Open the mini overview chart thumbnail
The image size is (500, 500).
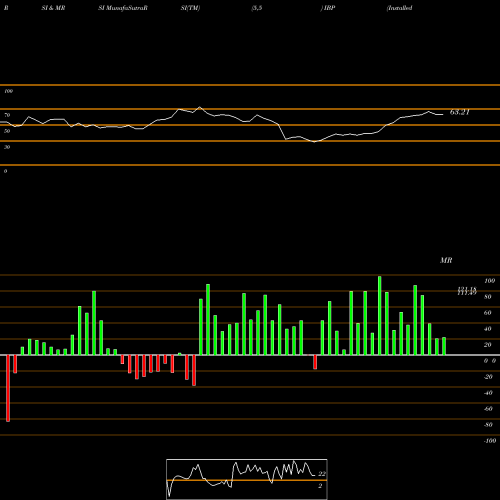pyautogui.click(x=247, y=479)
